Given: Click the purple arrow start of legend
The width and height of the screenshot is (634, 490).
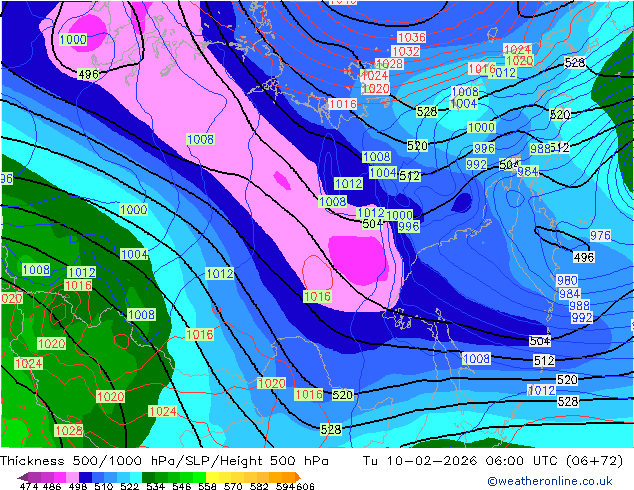Looking at the screenshot, I should point(23,477).
